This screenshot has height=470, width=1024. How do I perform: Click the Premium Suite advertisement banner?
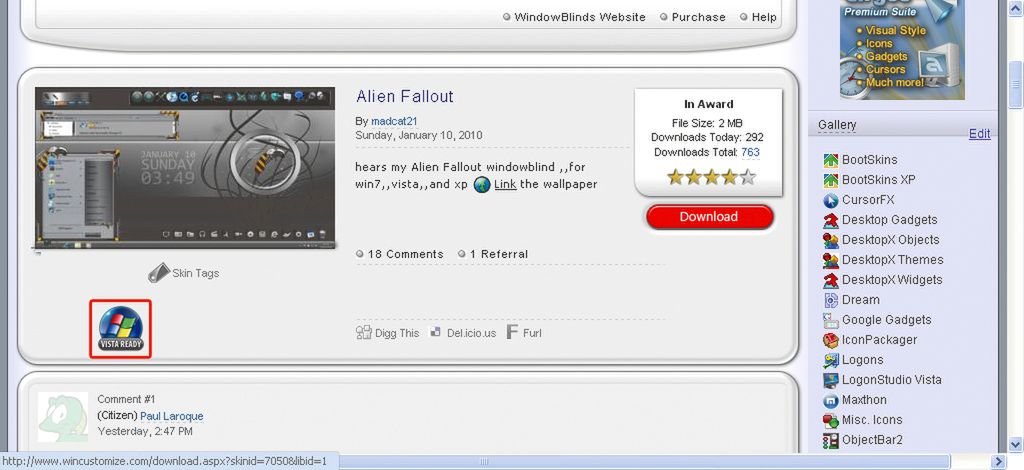902,50
